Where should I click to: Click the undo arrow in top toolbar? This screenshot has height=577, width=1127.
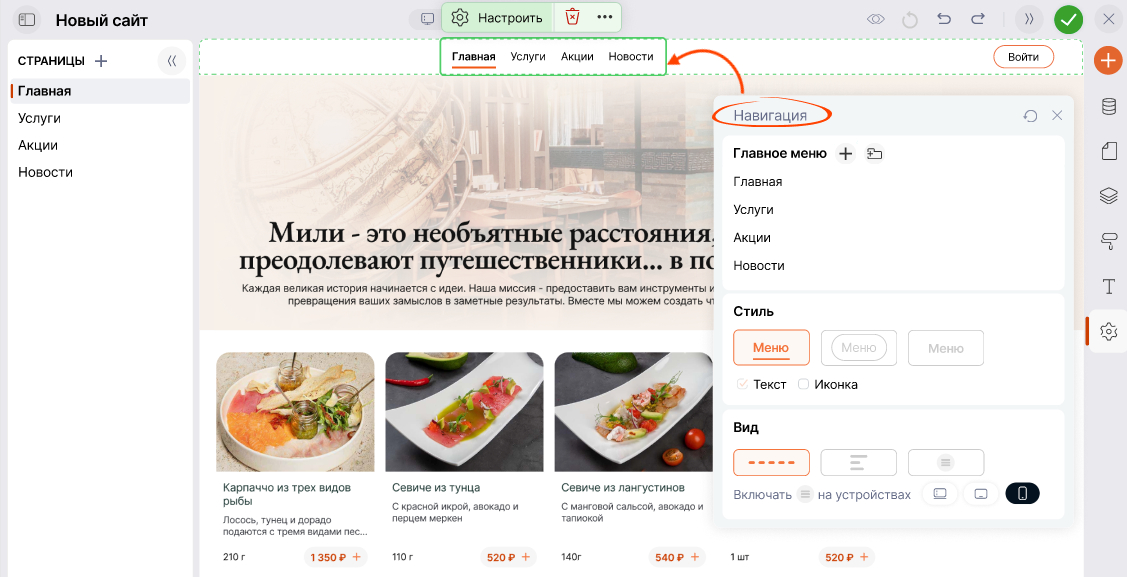tap(944, 19)
